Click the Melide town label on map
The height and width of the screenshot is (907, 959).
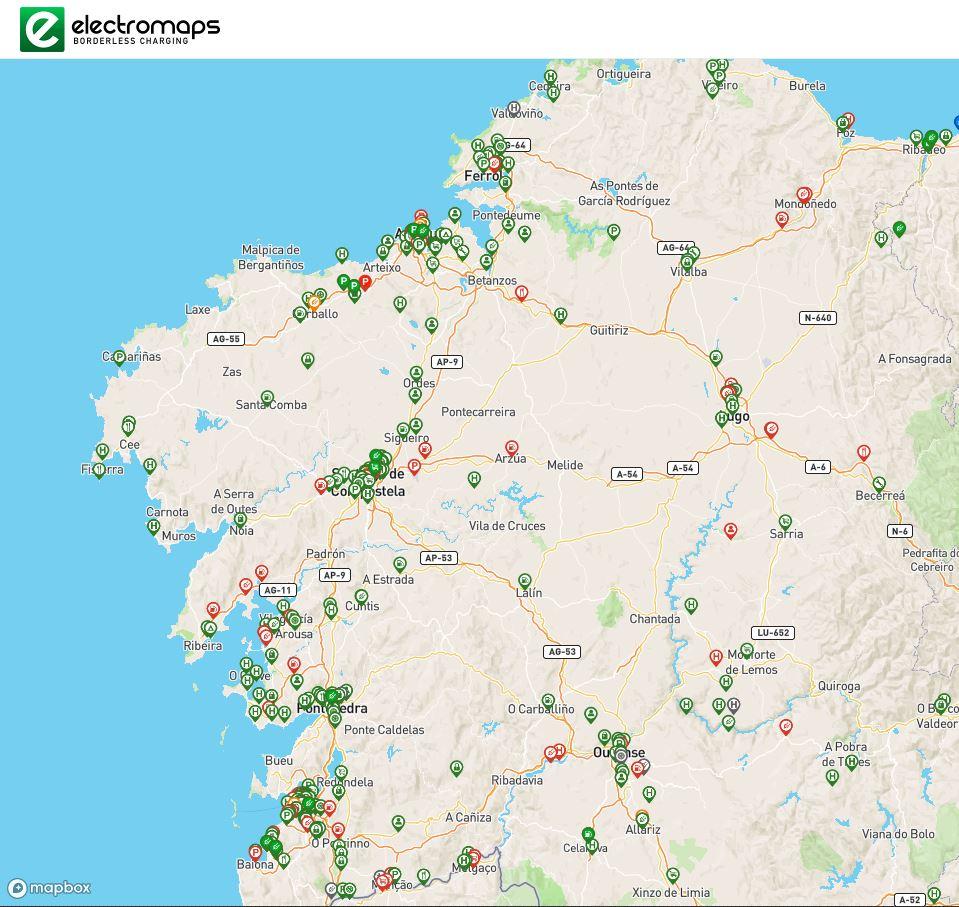(565, 465)
